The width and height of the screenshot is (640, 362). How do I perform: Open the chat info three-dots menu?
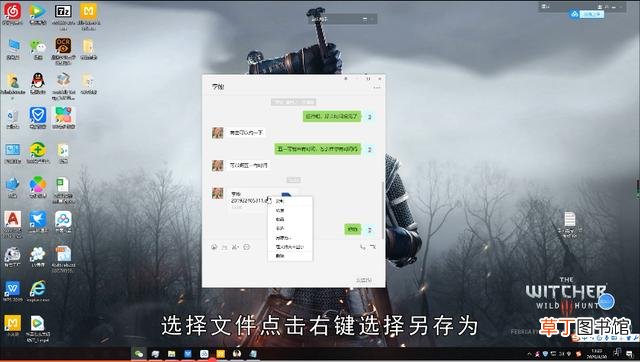click(x=376, y=87)
